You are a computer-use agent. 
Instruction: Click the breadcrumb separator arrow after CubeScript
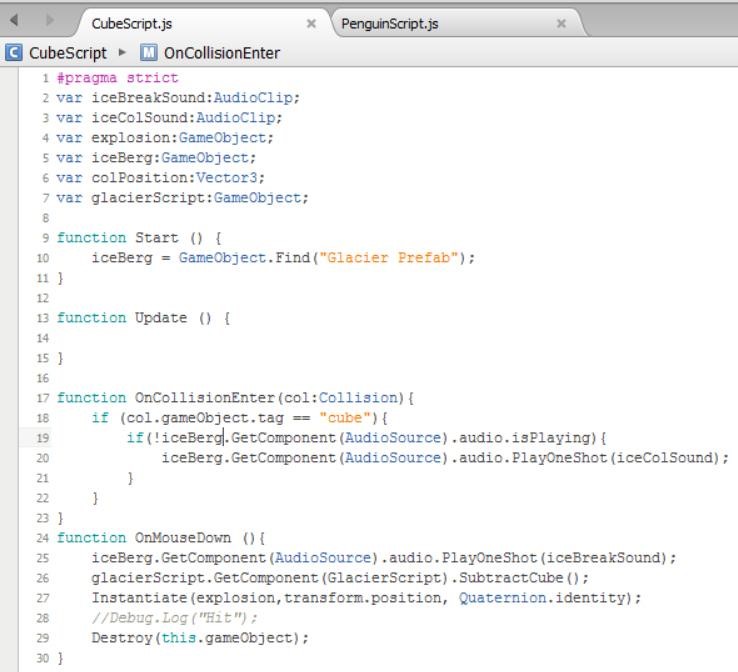(123, 53)
